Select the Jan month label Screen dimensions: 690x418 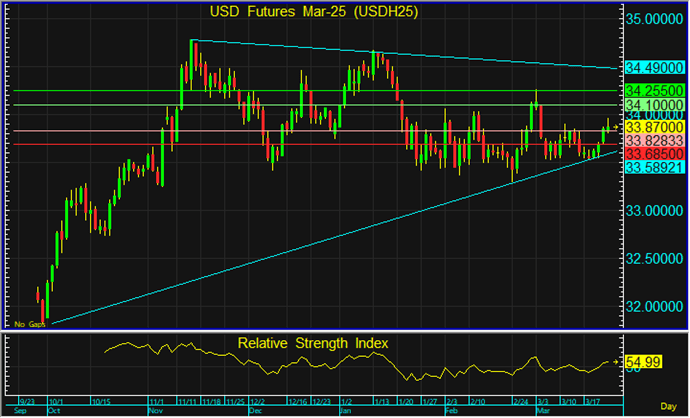(x=346, y=410)
